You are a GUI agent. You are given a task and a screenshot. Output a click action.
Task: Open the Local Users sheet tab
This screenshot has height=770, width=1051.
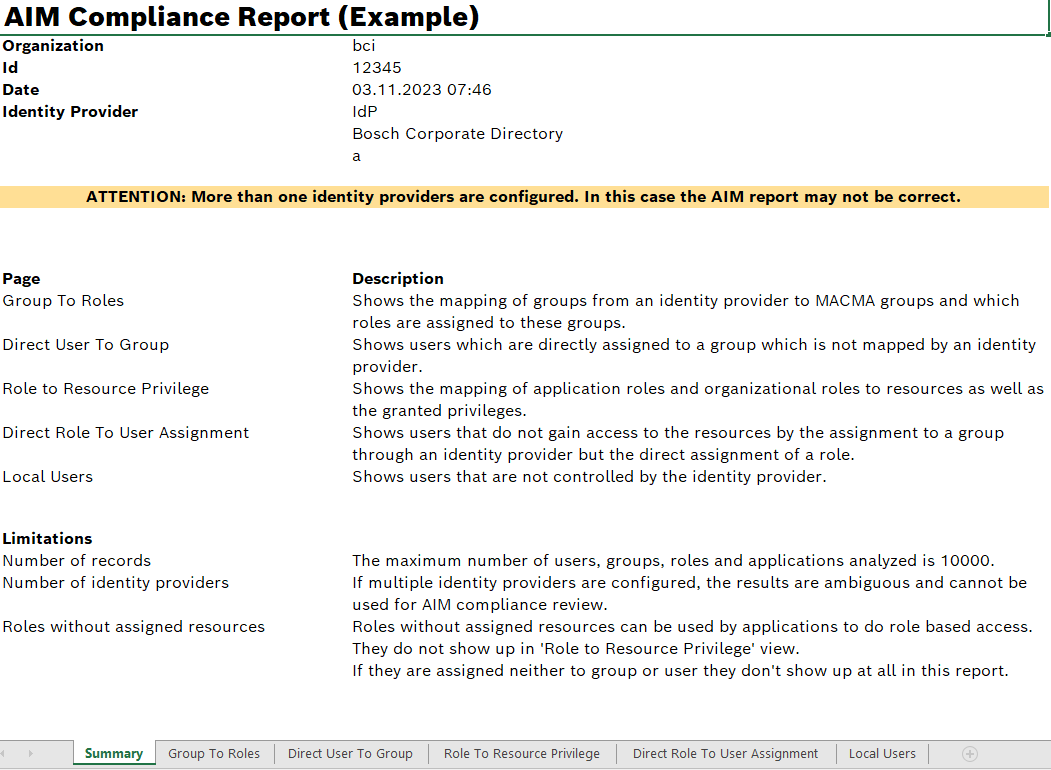(882, 753)
